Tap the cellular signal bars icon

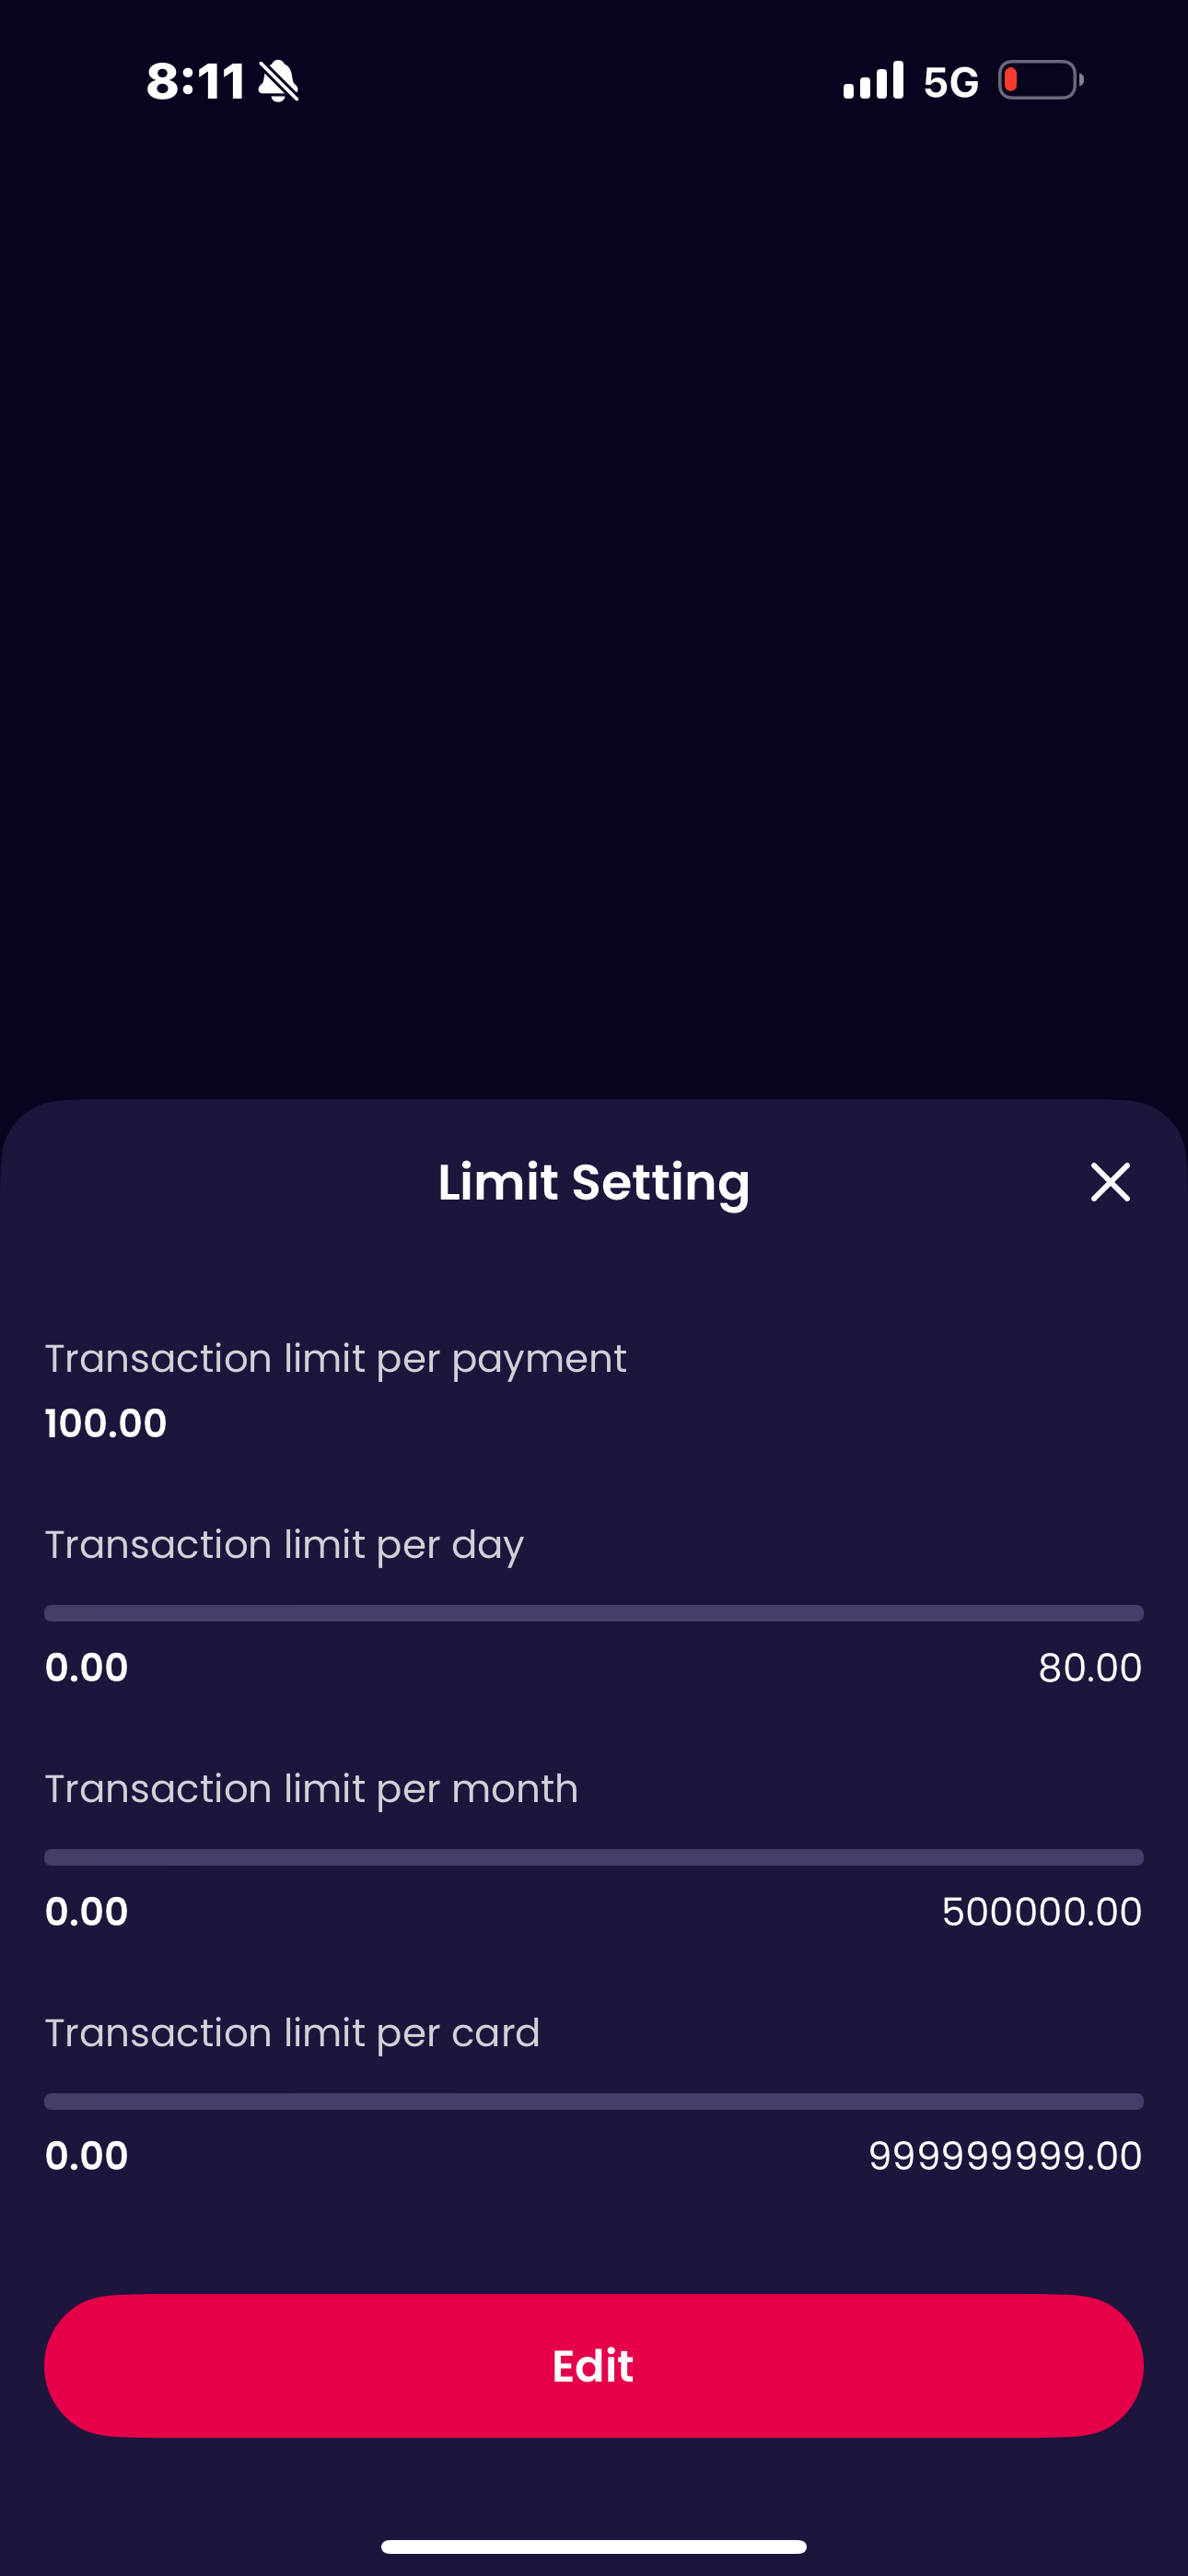click(873, 81)
